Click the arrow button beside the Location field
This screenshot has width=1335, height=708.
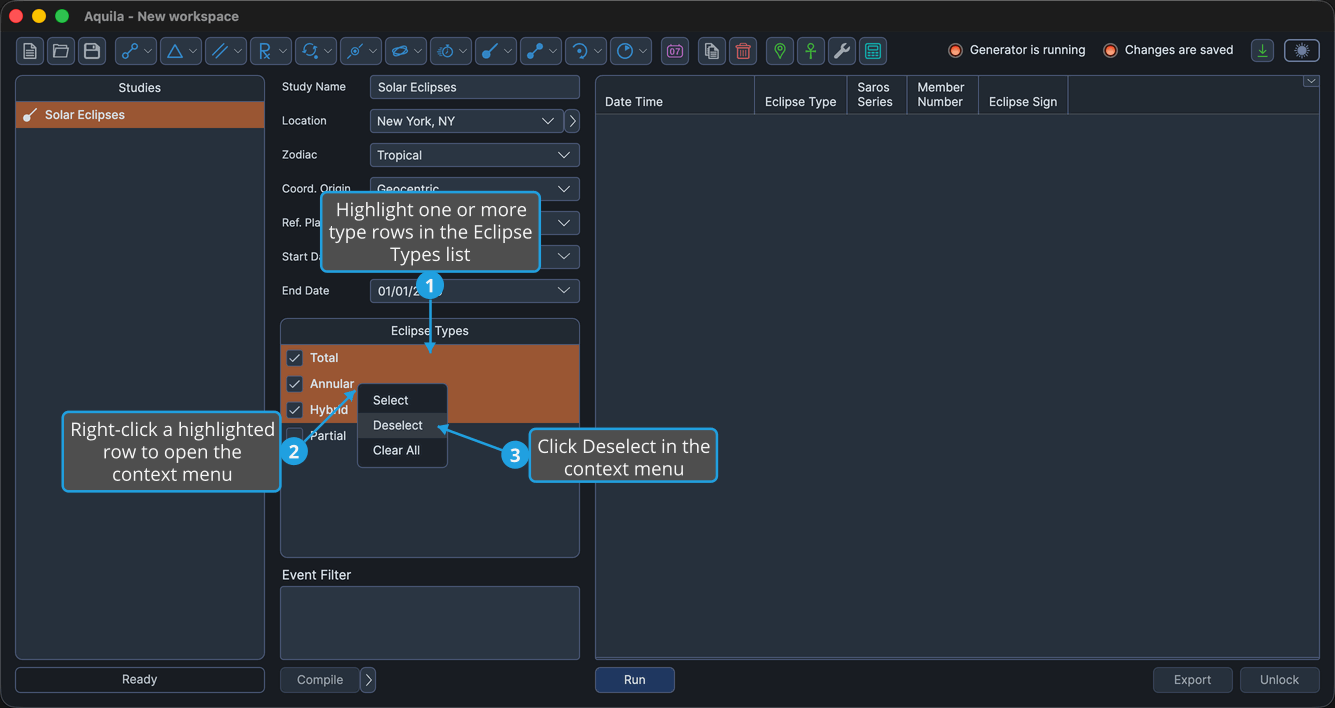coord(572,121)
